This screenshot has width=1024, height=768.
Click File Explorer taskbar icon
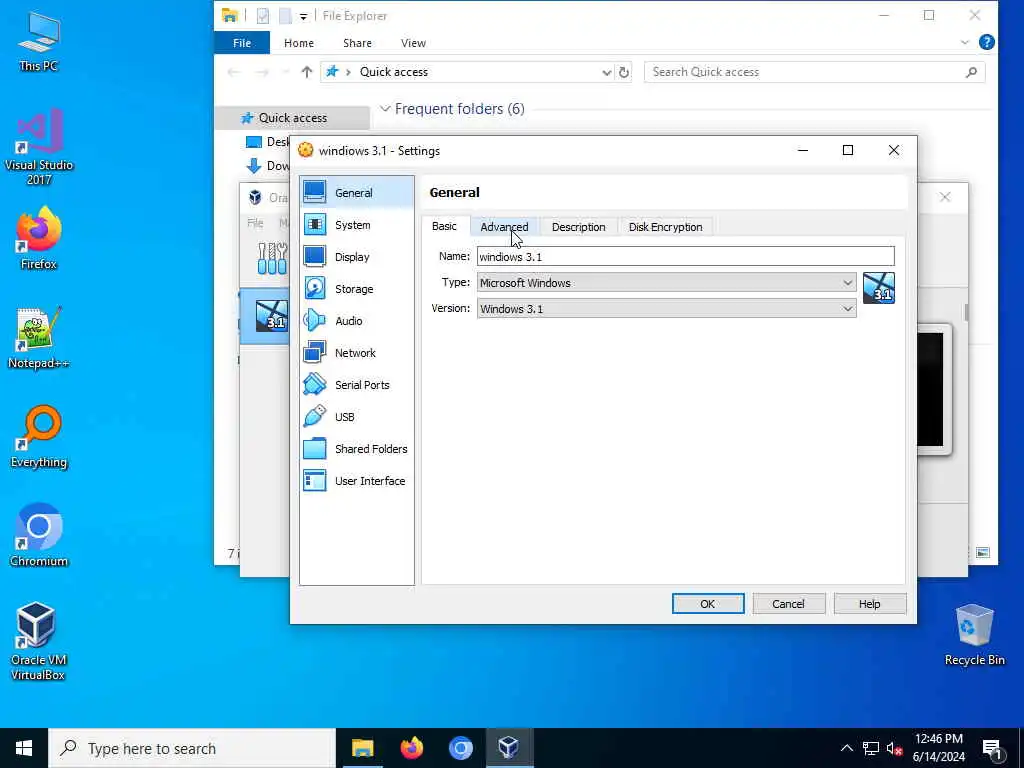click(362, 748)
